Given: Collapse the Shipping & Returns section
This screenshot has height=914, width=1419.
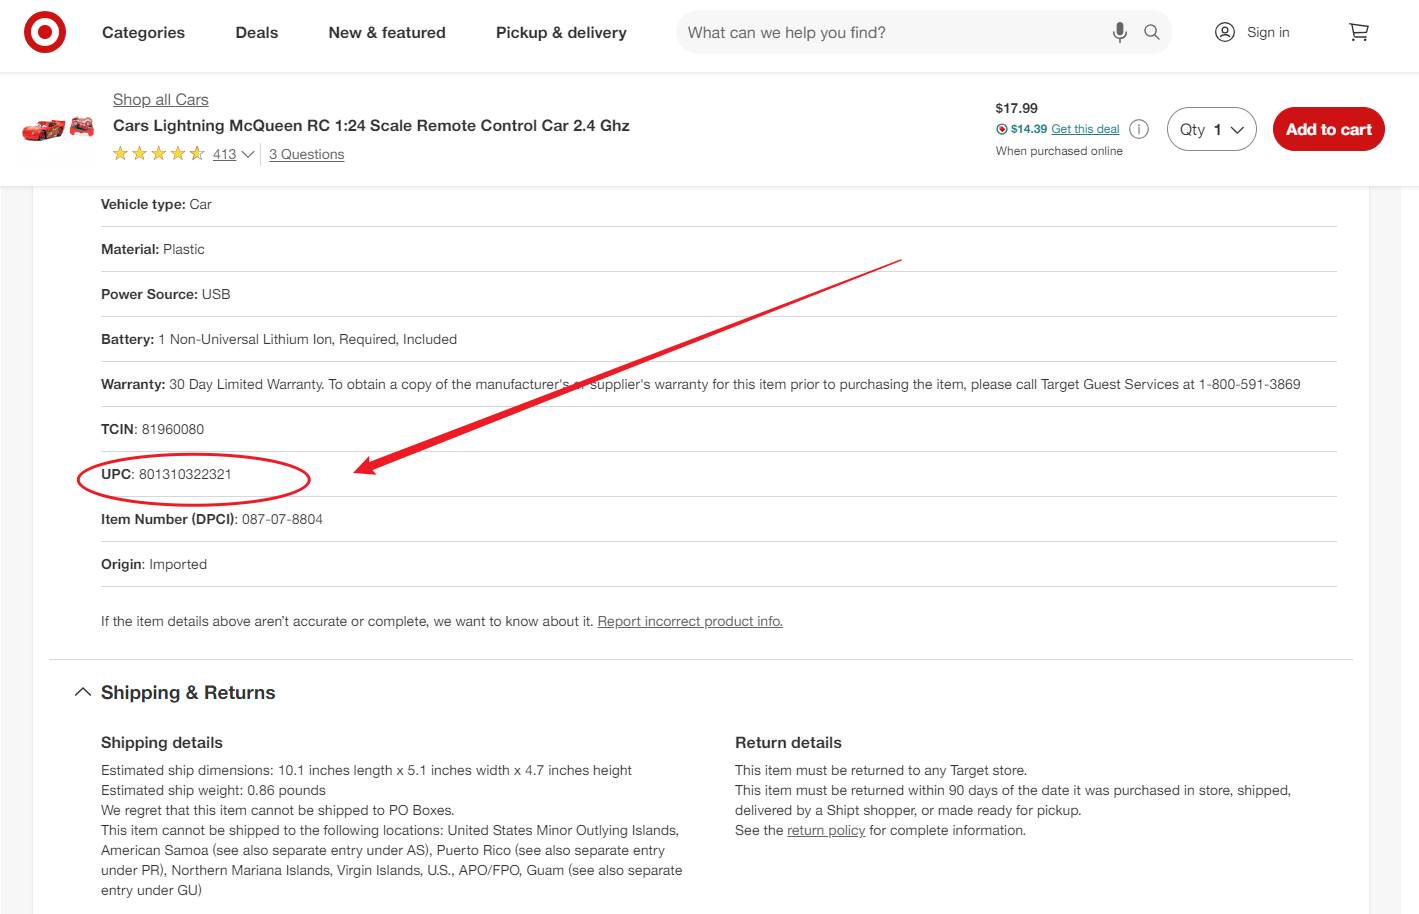Looking at the screenshot, I should tap(174, 692).
